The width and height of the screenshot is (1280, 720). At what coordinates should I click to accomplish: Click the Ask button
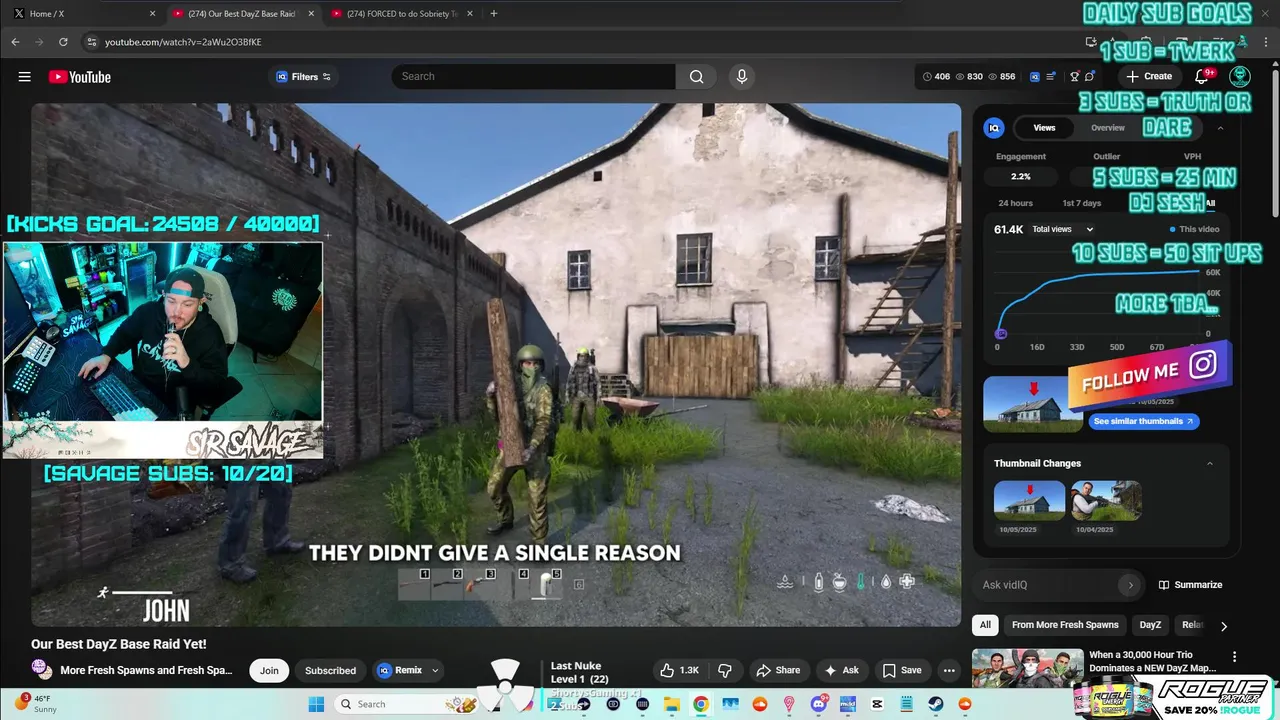(841, 670)
